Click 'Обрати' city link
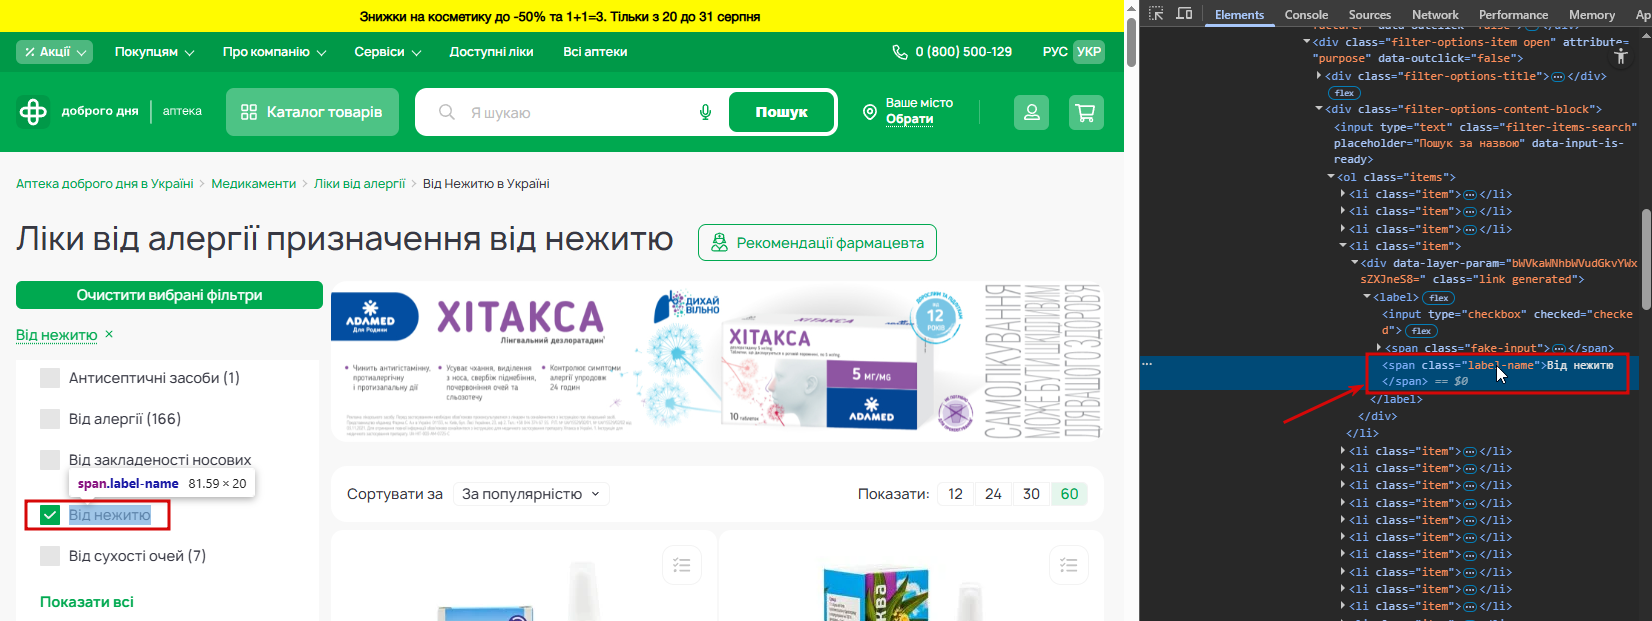Image resolution: width=1652 pixels, height=621 pixels. [909, 119]
